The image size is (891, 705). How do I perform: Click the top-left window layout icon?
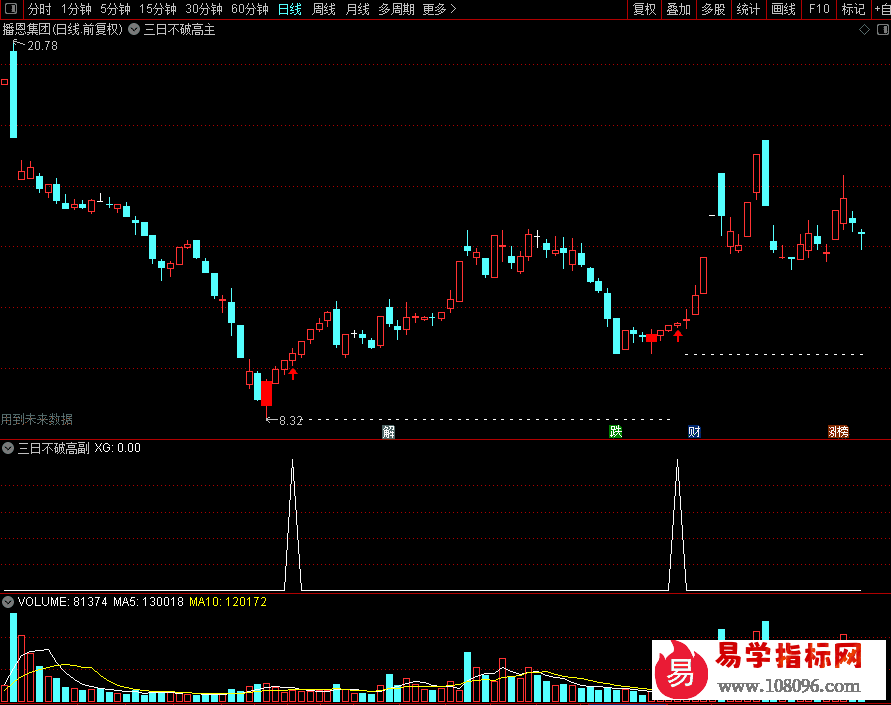click(x=10, y=10)
